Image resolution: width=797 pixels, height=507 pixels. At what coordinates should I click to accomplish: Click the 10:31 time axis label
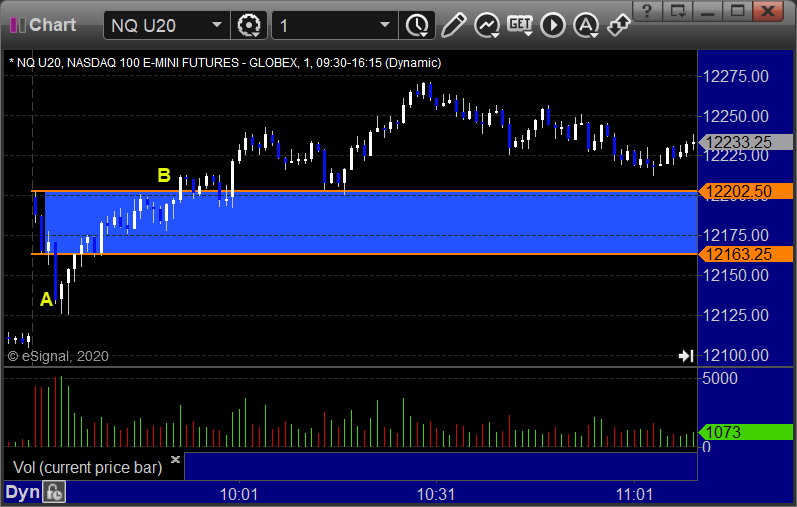click(x=436, y=494)
